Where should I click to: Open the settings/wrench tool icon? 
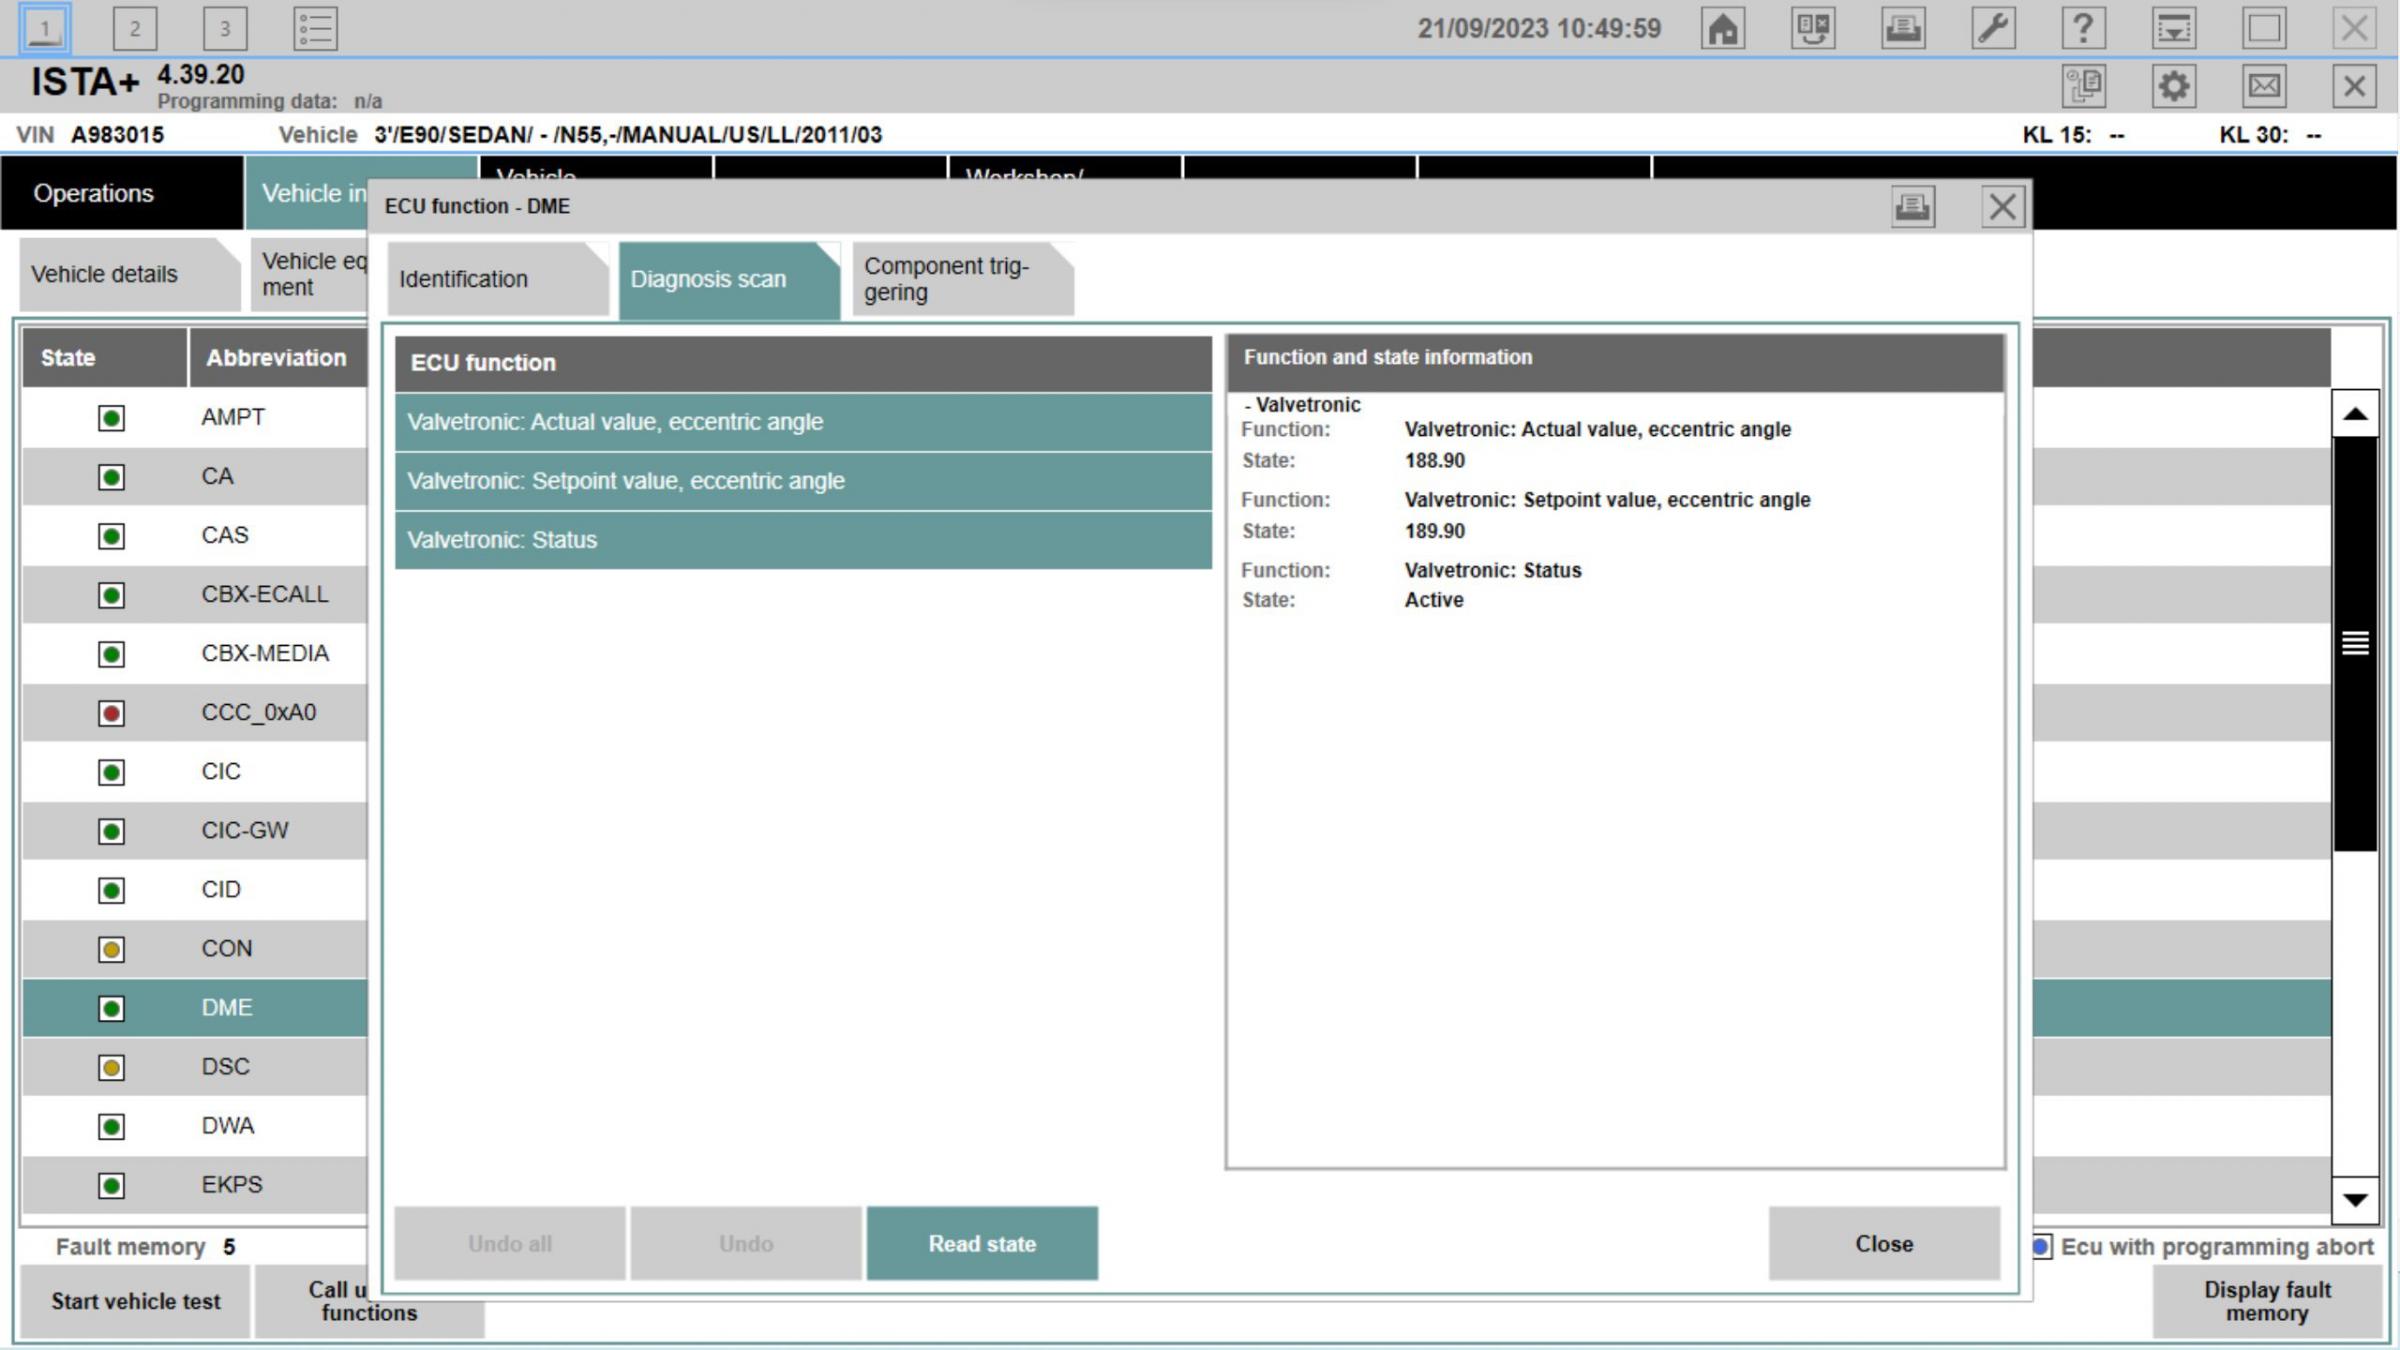click(1995, 26)
